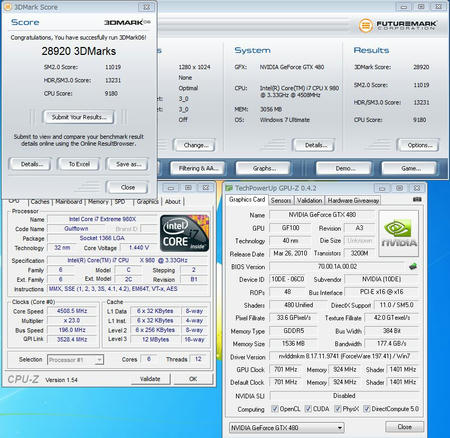Click the 28920 3DMarks score text

click(79, 51)
